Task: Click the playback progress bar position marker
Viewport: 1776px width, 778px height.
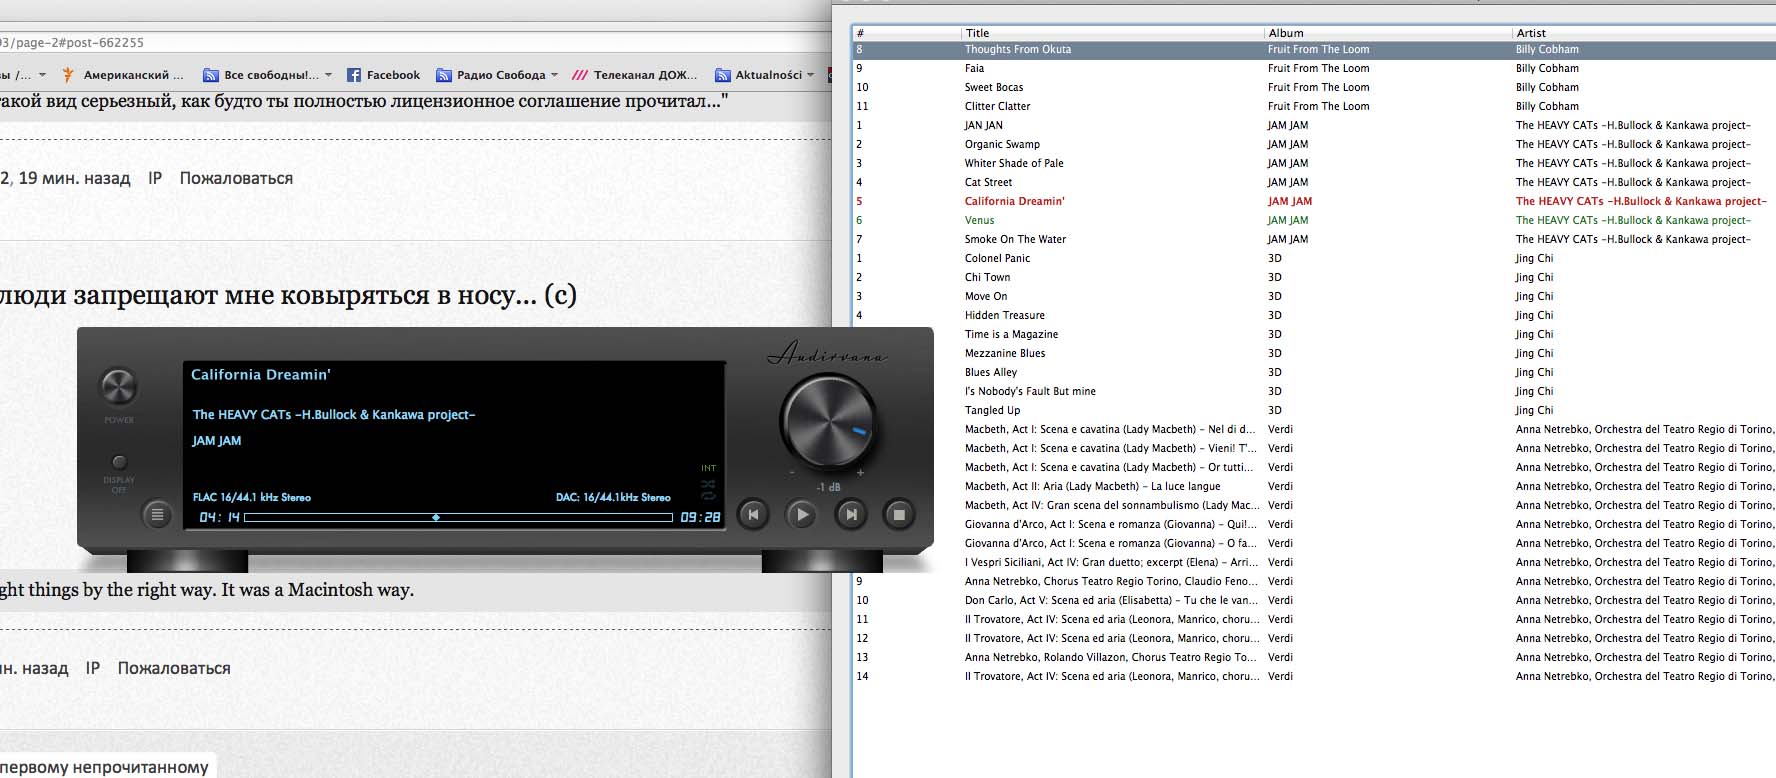Action: pos(436,517)
